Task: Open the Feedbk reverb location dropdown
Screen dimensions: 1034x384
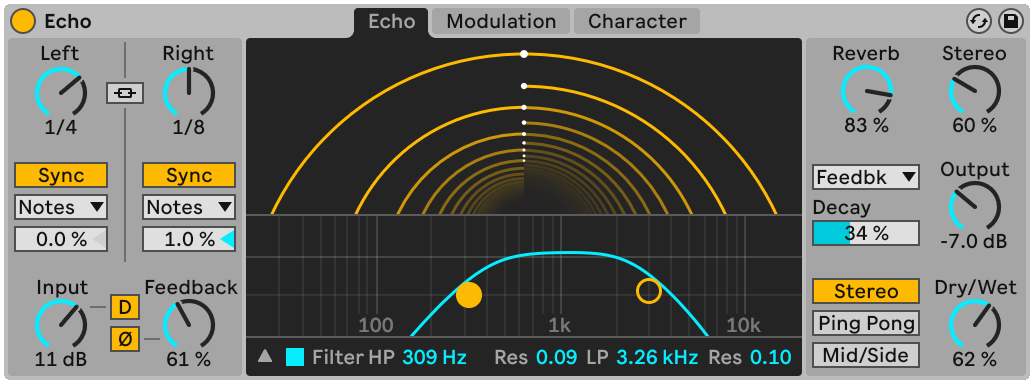Action: (866, 177)
